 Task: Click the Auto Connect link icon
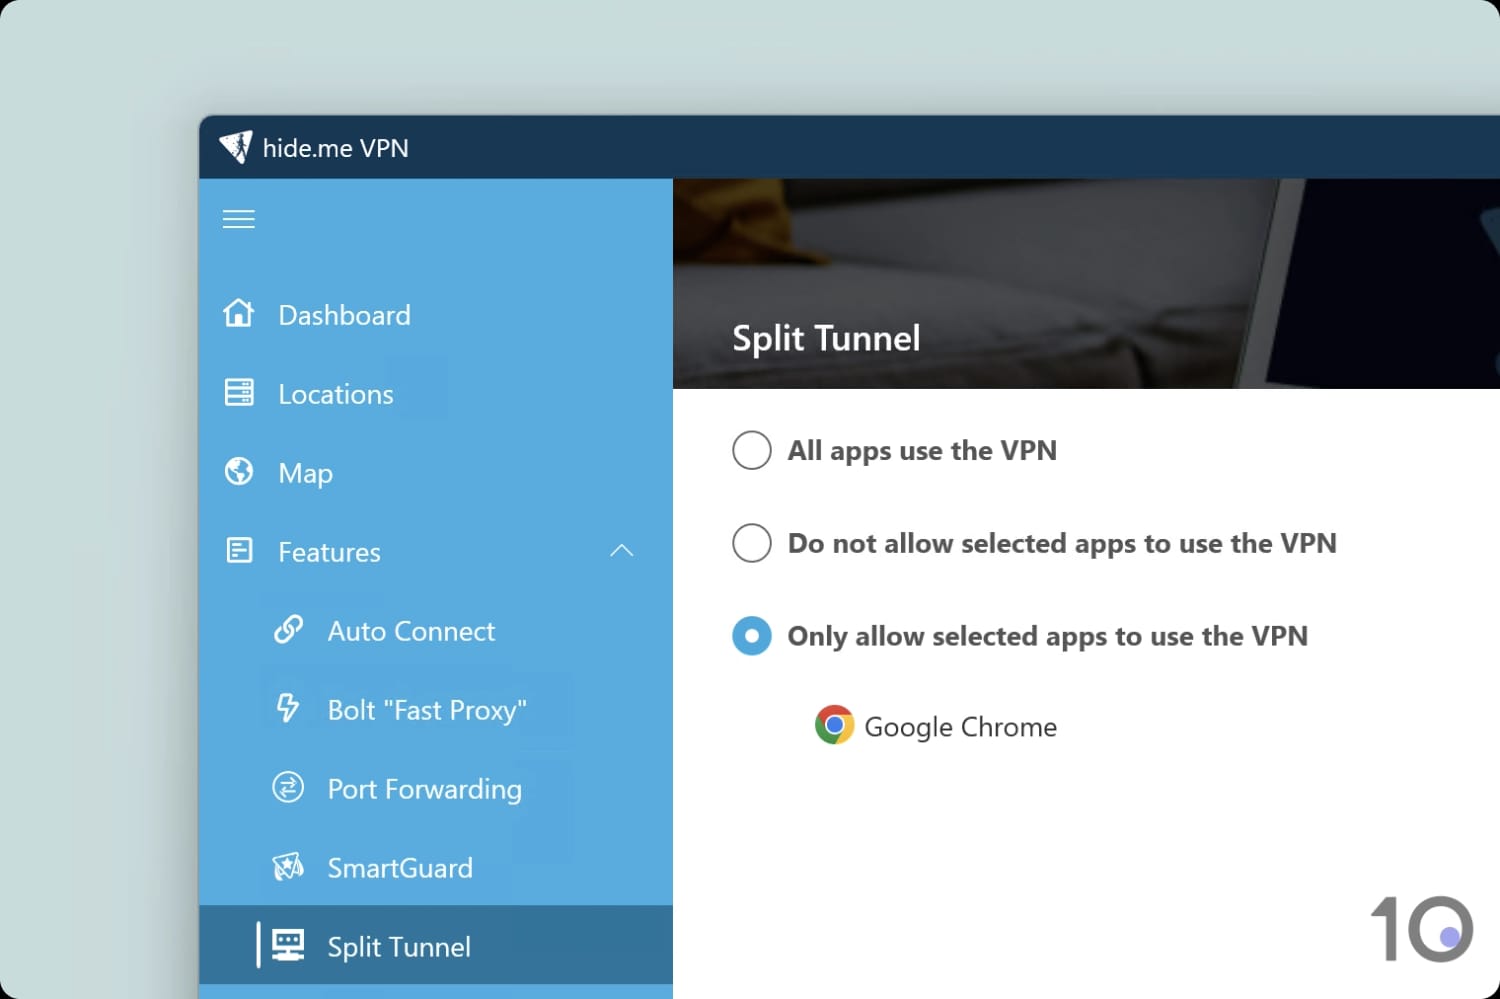coord(288,630)
